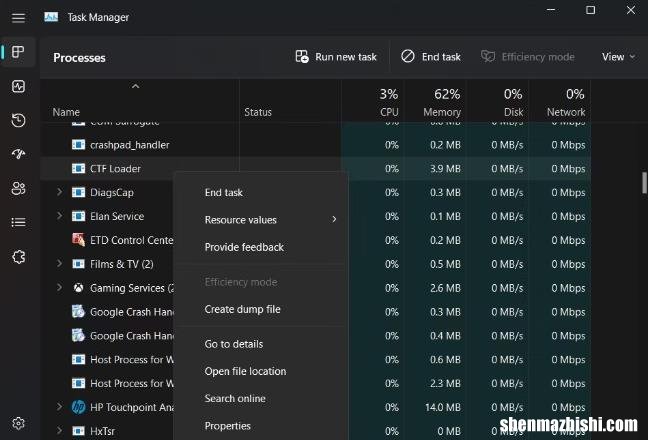The height and width of the screenshot is (440, 648).
Task: Select the Processes sidebar icon
Action: (18, 52)
